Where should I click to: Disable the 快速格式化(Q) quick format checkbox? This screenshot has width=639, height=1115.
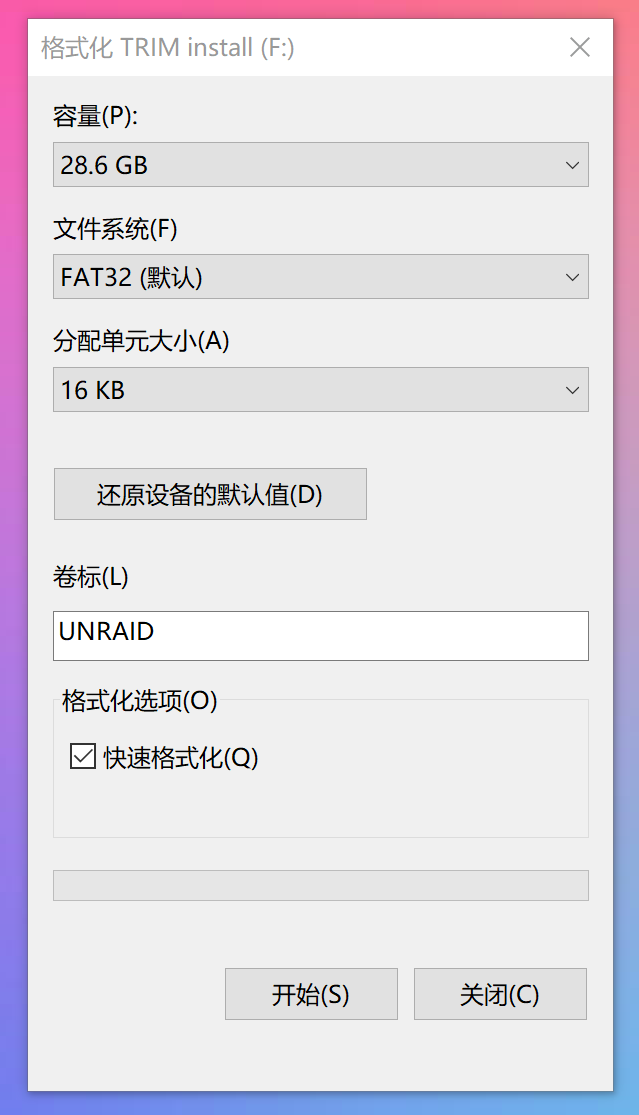coord(82,757)
